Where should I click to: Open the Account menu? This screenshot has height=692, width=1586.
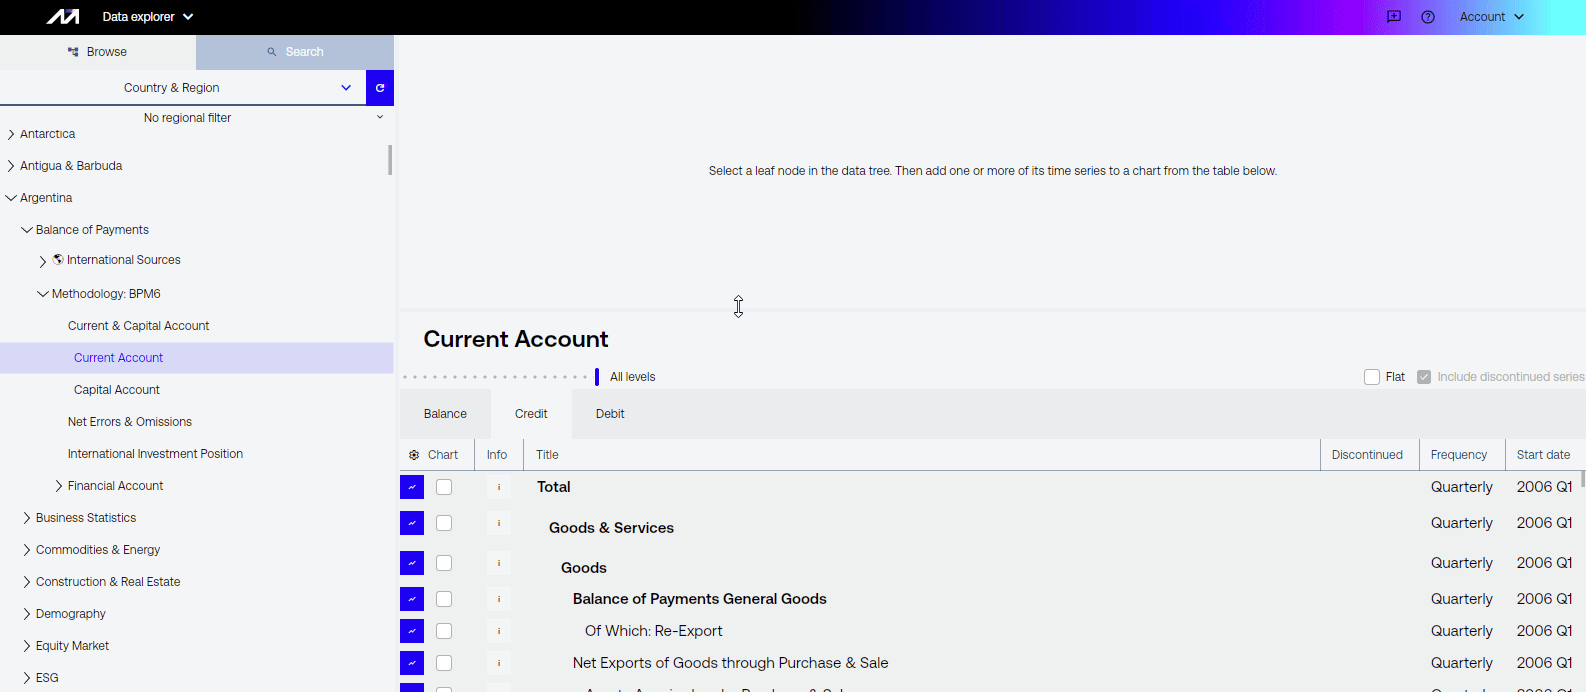[x=1491, y=17]
